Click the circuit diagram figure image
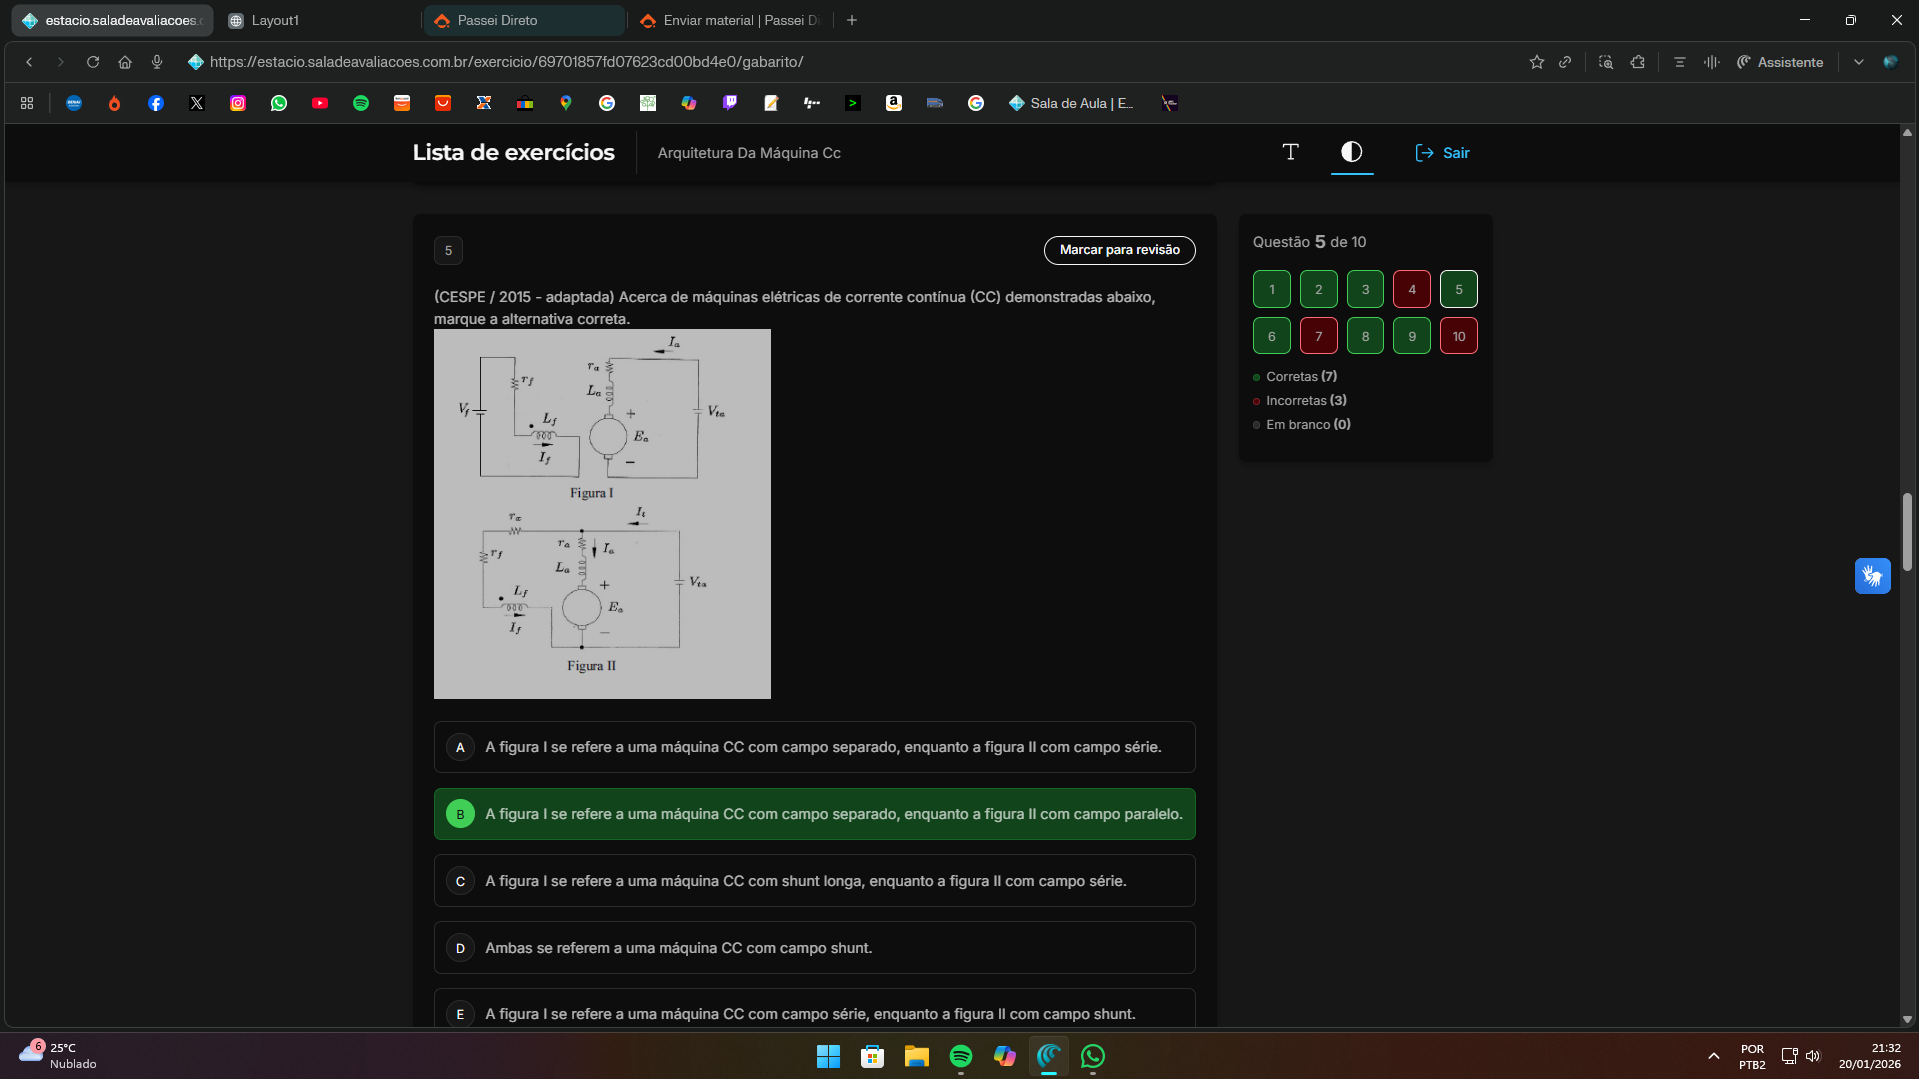1919x1079 pixels. click(x=602, y=514)
